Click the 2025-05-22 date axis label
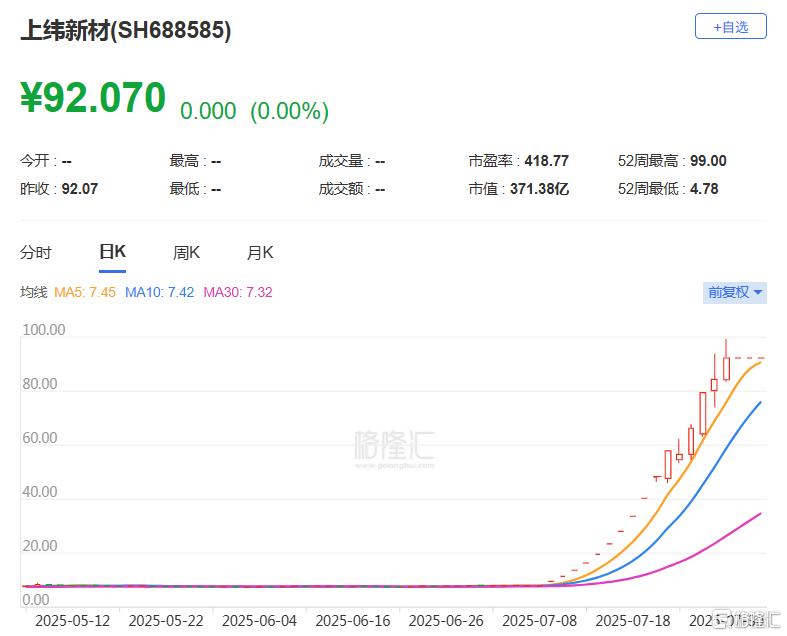This screenshot has height=636, width=787. pyautogui.click(x=166, y=621)
